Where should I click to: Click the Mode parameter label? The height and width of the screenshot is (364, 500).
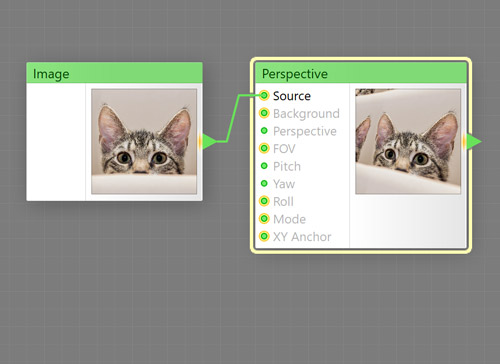pos(289,219)
